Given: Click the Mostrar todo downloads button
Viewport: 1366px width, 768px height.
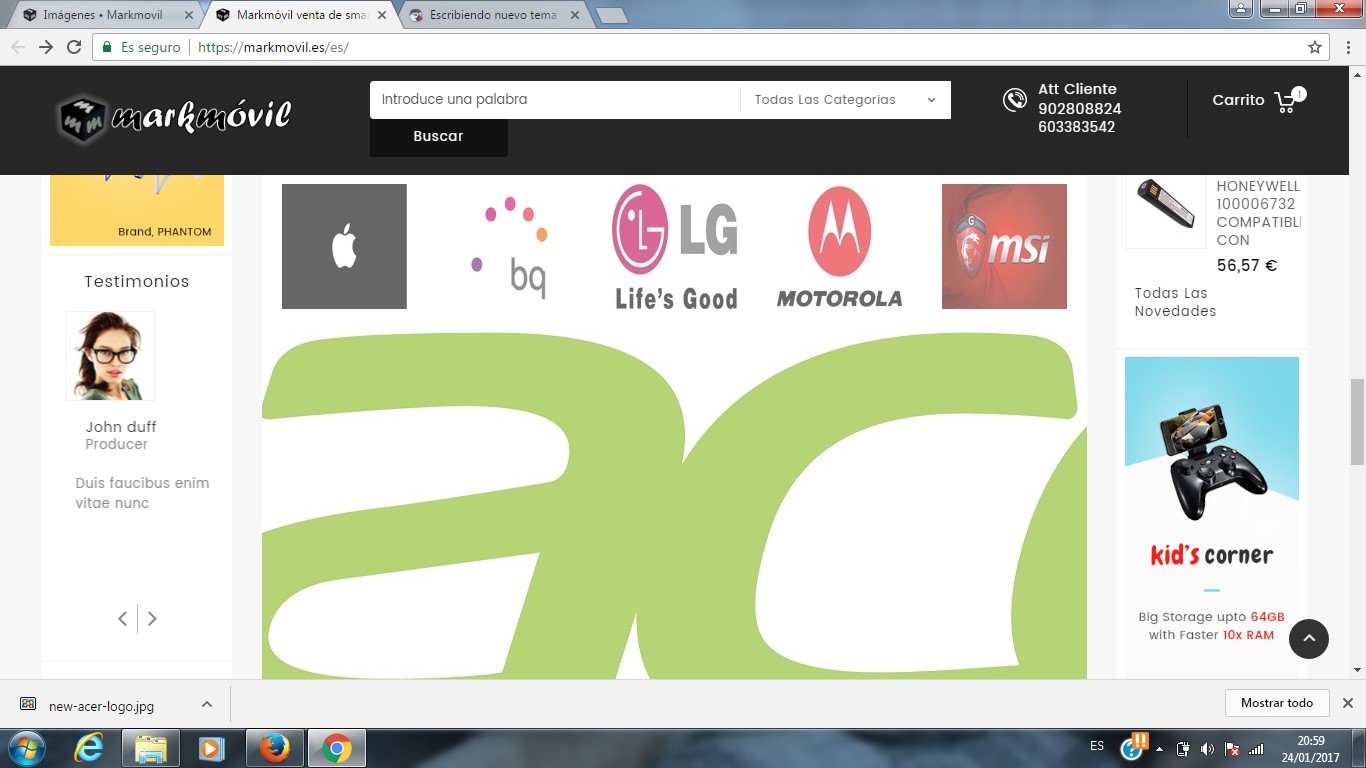Looking at the screenshot, I should 1277,703.
